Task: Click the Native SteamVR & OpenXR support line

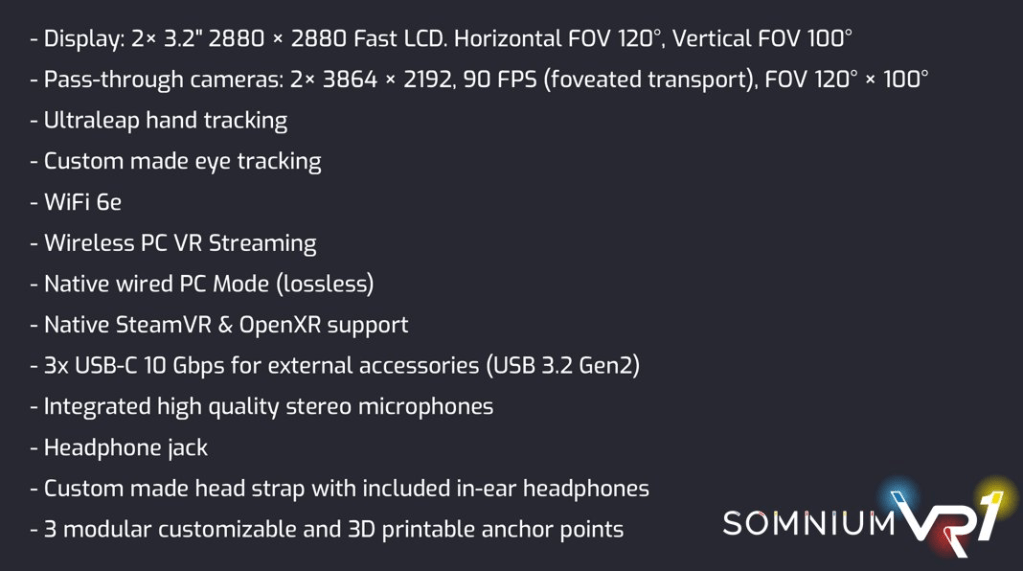Action: tap(219, 325)
